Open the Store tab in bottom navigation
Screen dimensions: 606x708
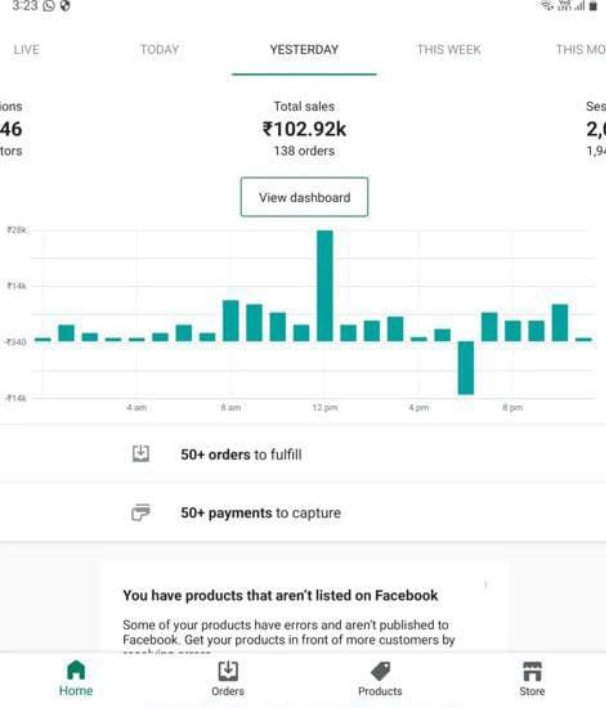pos(532,678)
